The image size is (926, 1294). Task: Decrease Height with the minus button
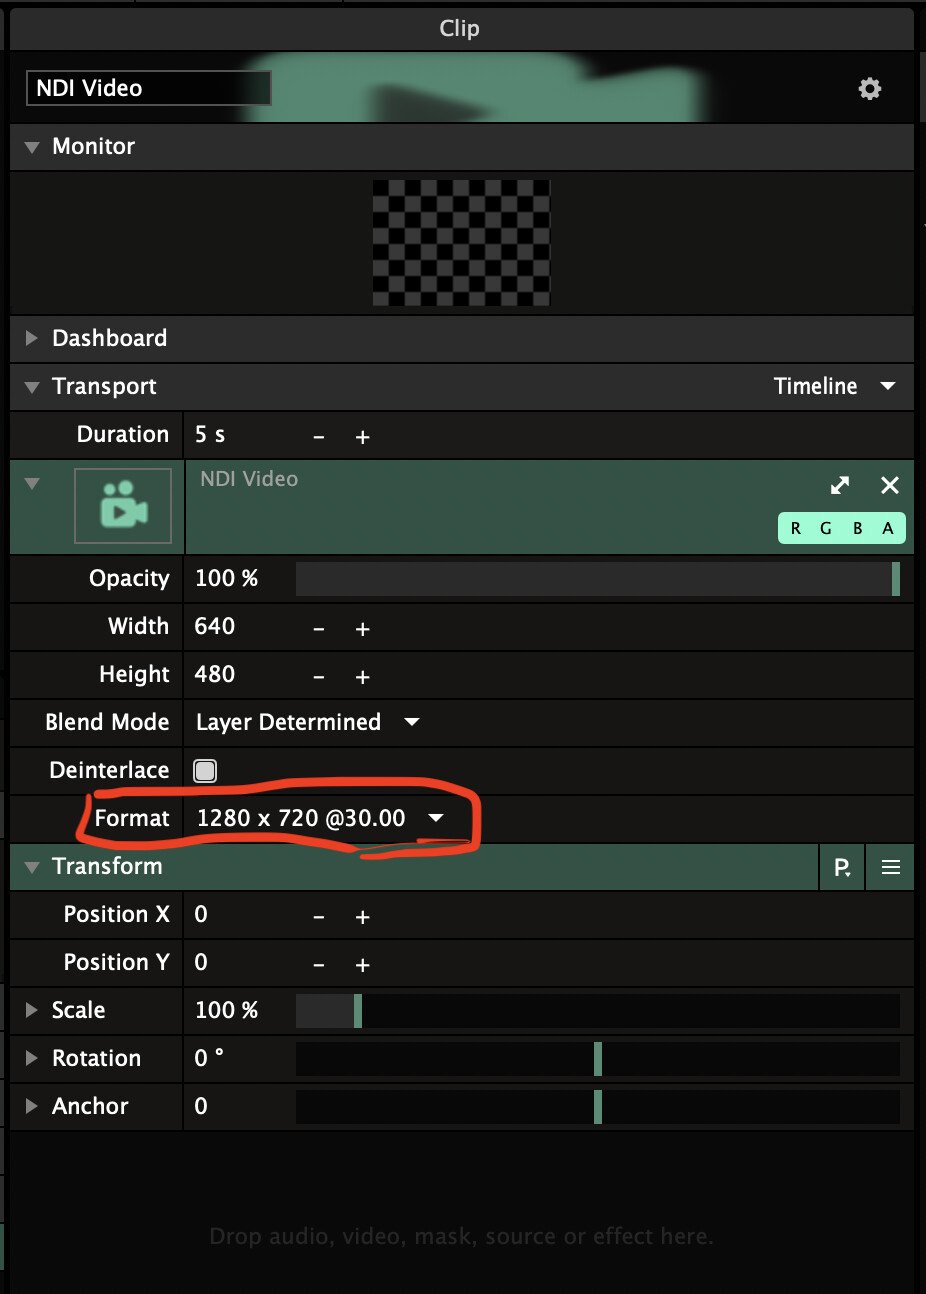pos(319,677)
